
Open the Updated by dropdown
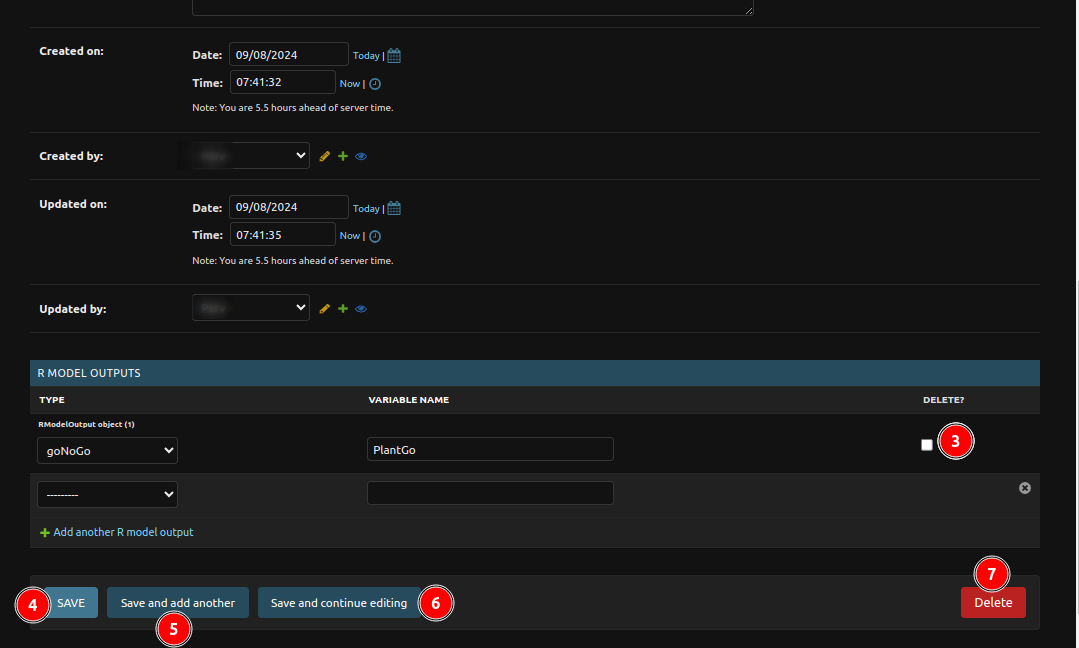(x=251, y=308)
